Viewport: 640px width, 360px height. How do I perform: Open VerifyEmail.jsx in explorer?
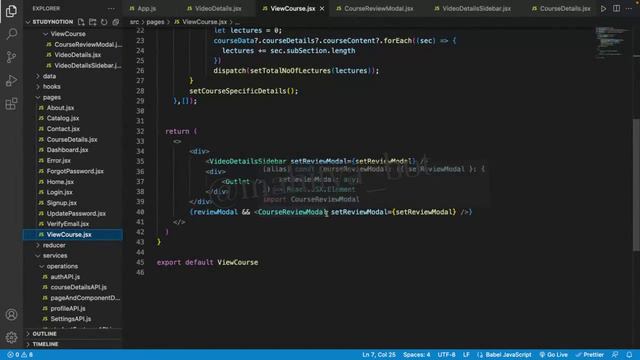pos(68,224)
